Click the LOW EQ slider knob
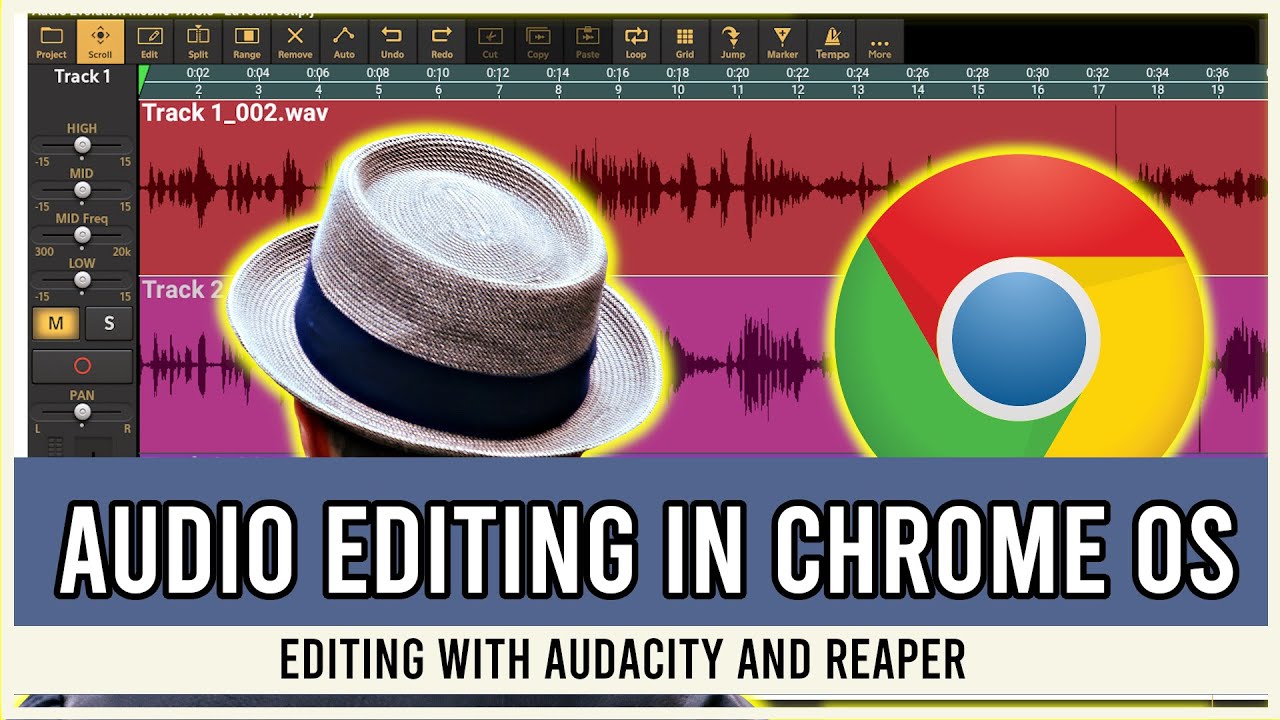1280x720 pixels. coord(82,279)
